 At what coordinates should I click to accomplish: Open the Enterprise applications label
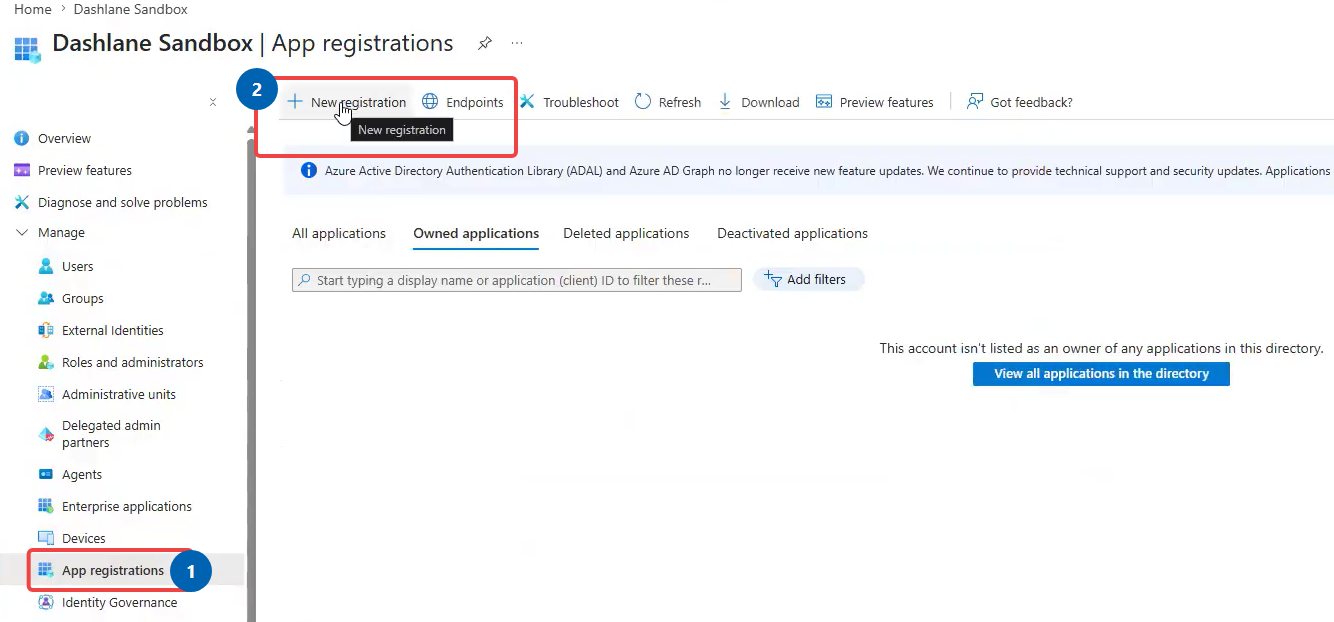point(127,506)
